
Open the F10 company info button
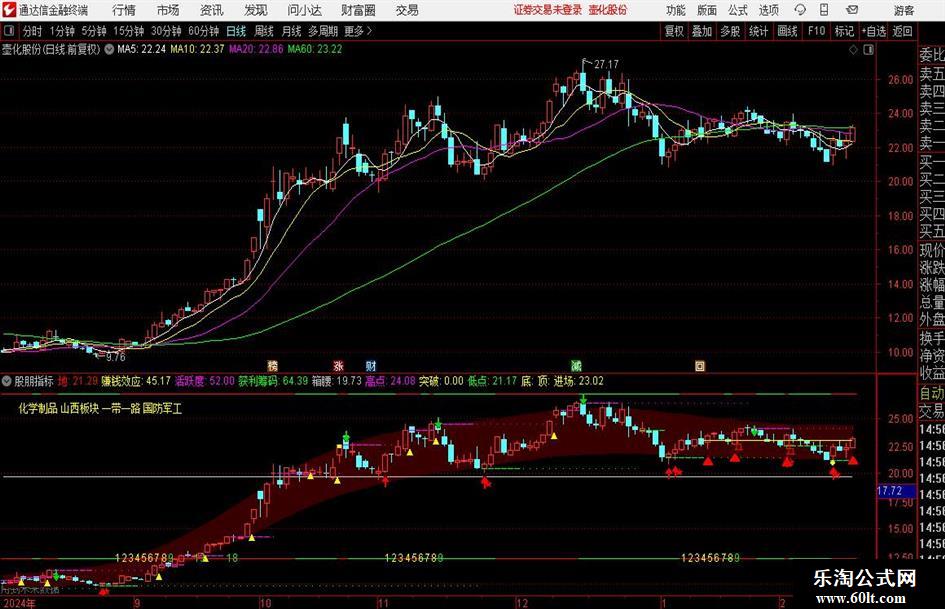[x=817, y=31]
